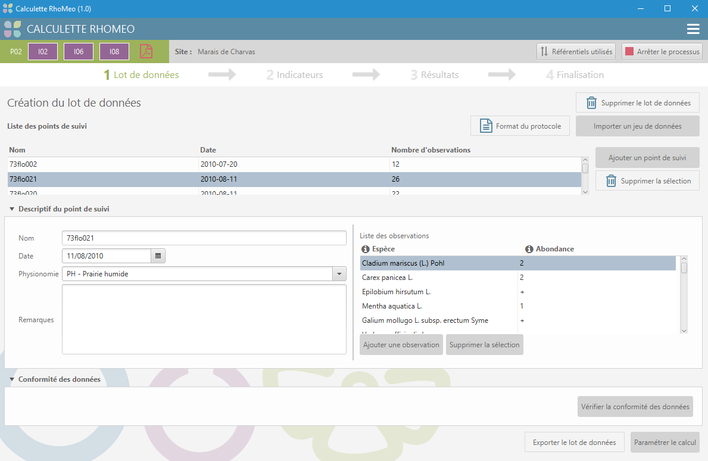Image resolution: width=708 pixels, height=461 pixels.
Task: Select Carex panicea L. observation
Action: (518, 278)
